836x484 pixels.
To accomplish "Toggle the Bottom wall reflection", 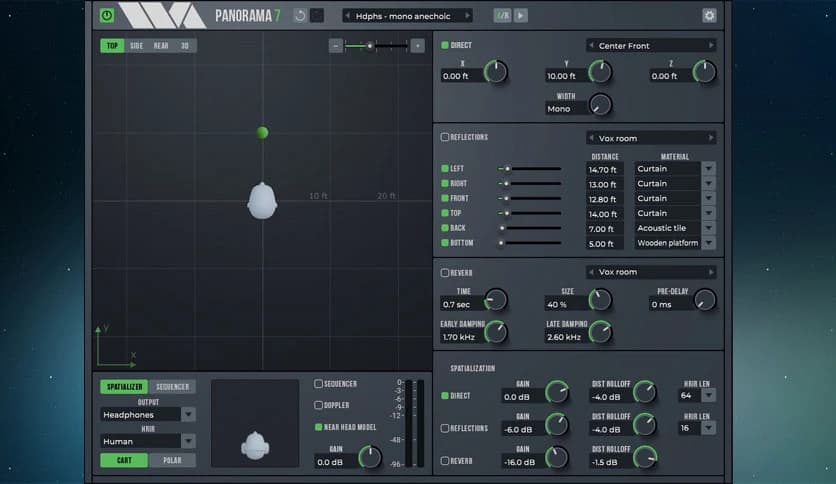I will 445,243.
